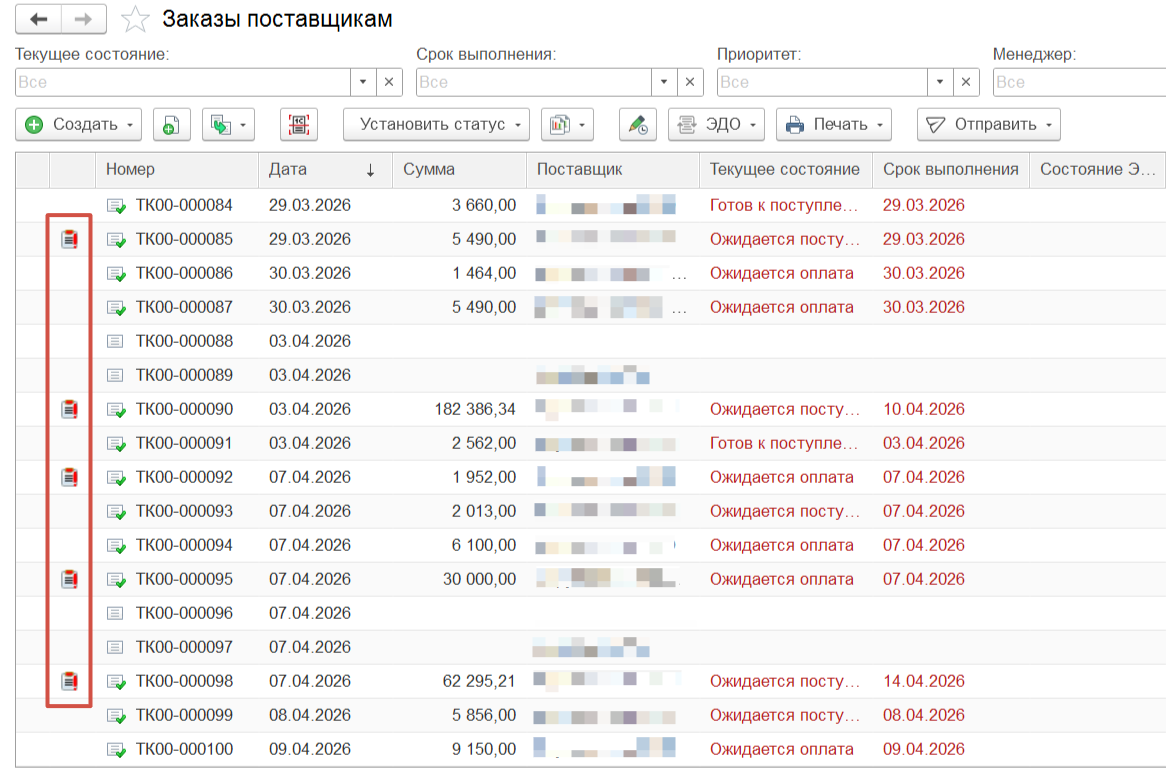Expand the Установить статус menu

518,125
